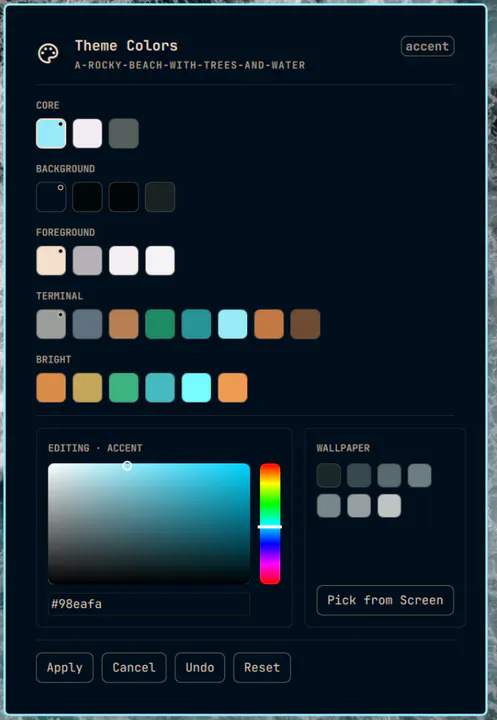Click inside the saturation-brightness color picker area
497x720 pixels.
click(x=149, y=524)
